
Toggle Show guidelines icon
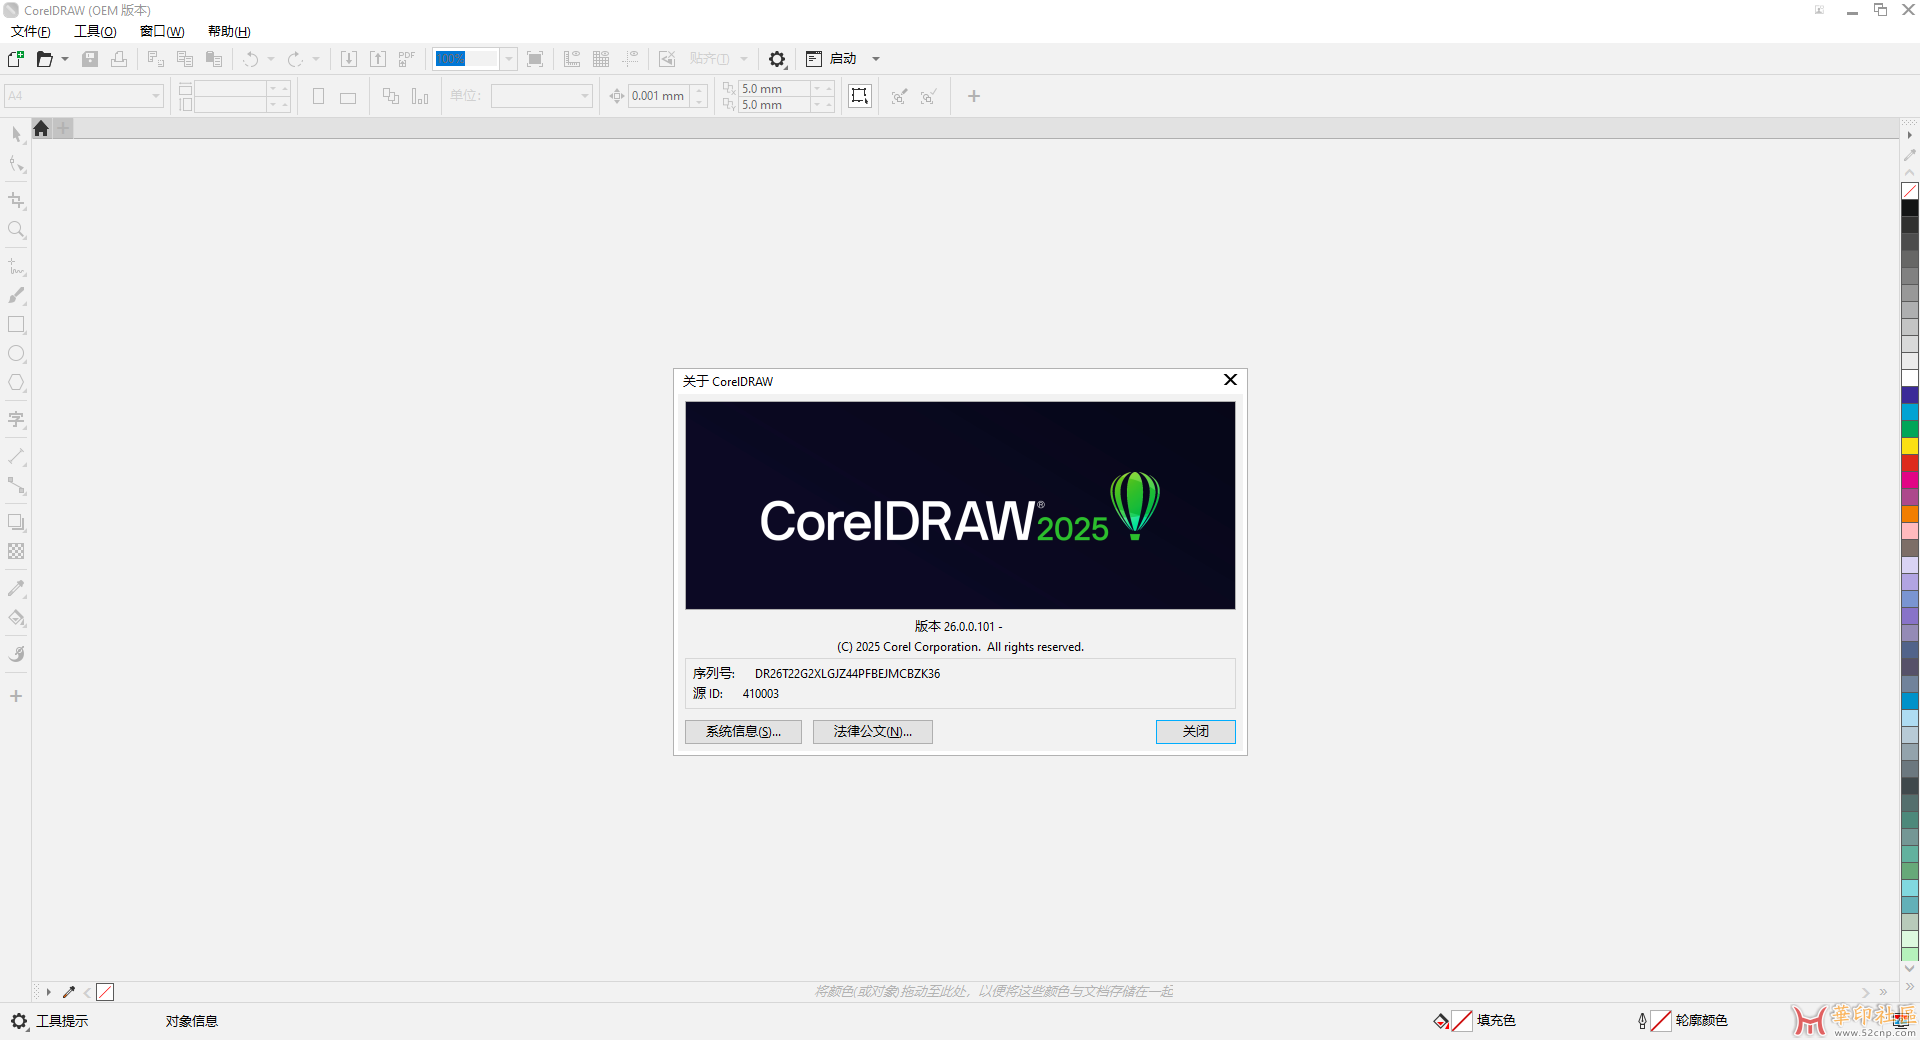(x=630, y=59)
